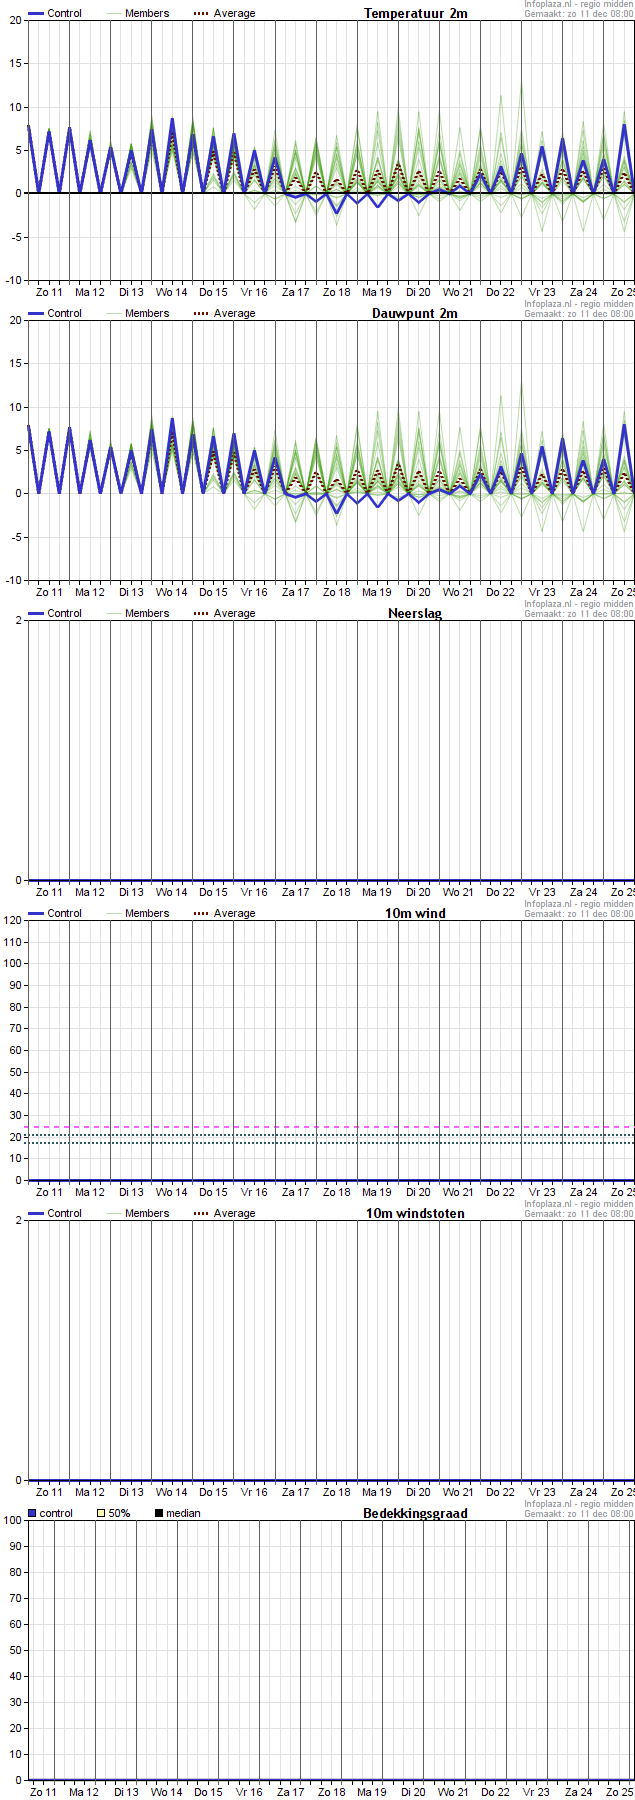Click the dotted Average marker in the Dauwpunt legend
Viewport: 635px width, 1800px height.
tap(201, 314)
